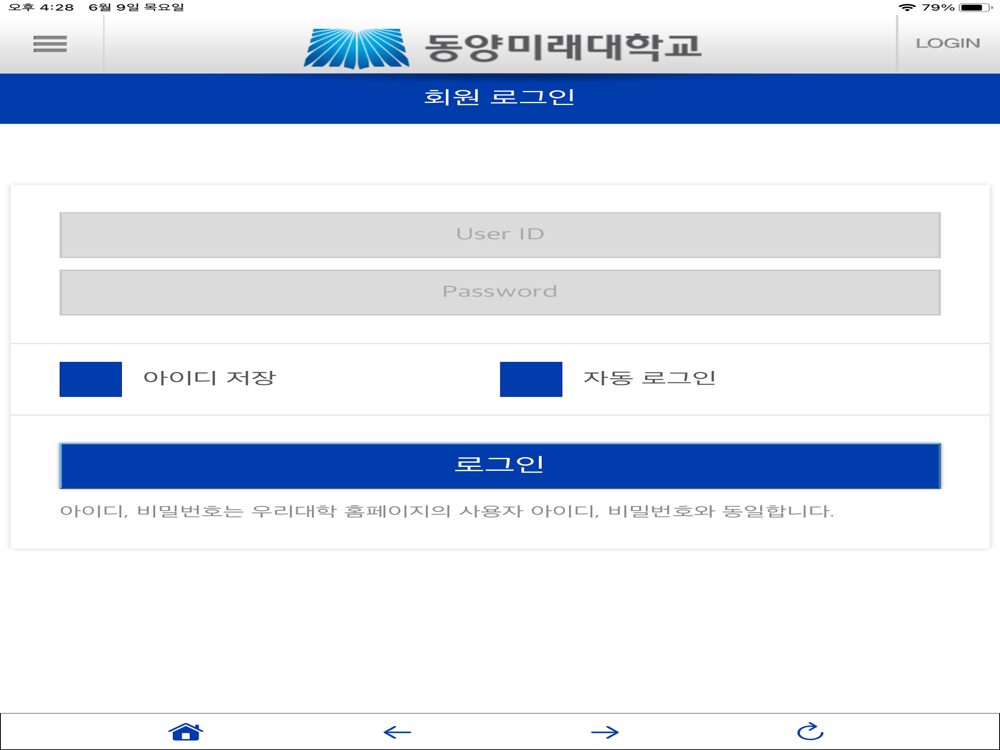Click the 자동 로그인 label text

649,378
